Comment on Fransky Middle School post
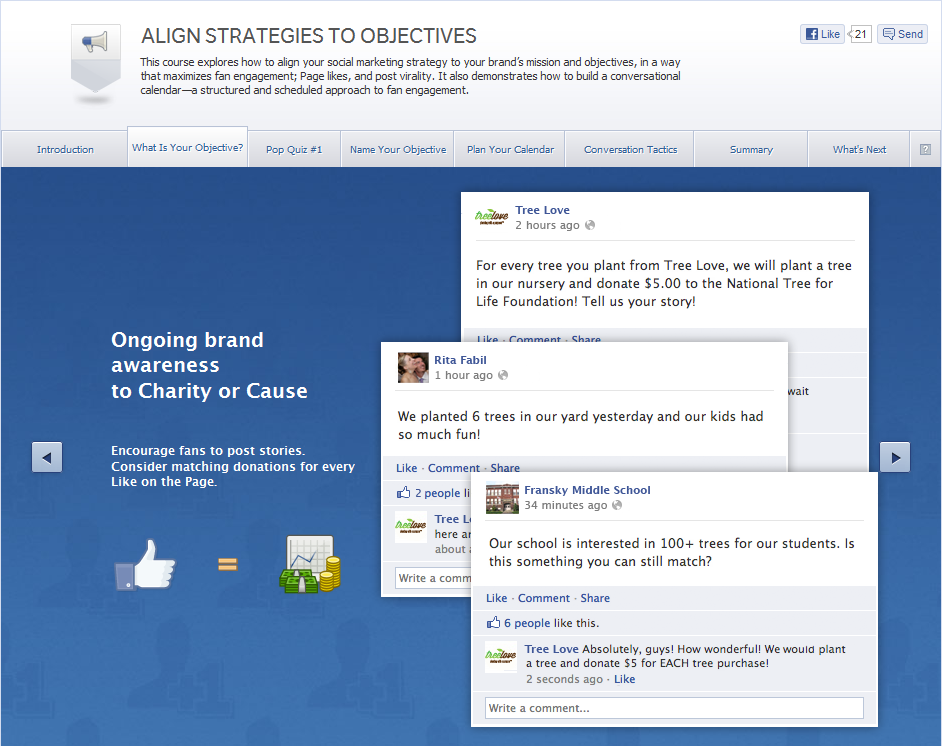The image size is (942, 746). [x=544, y=598]
